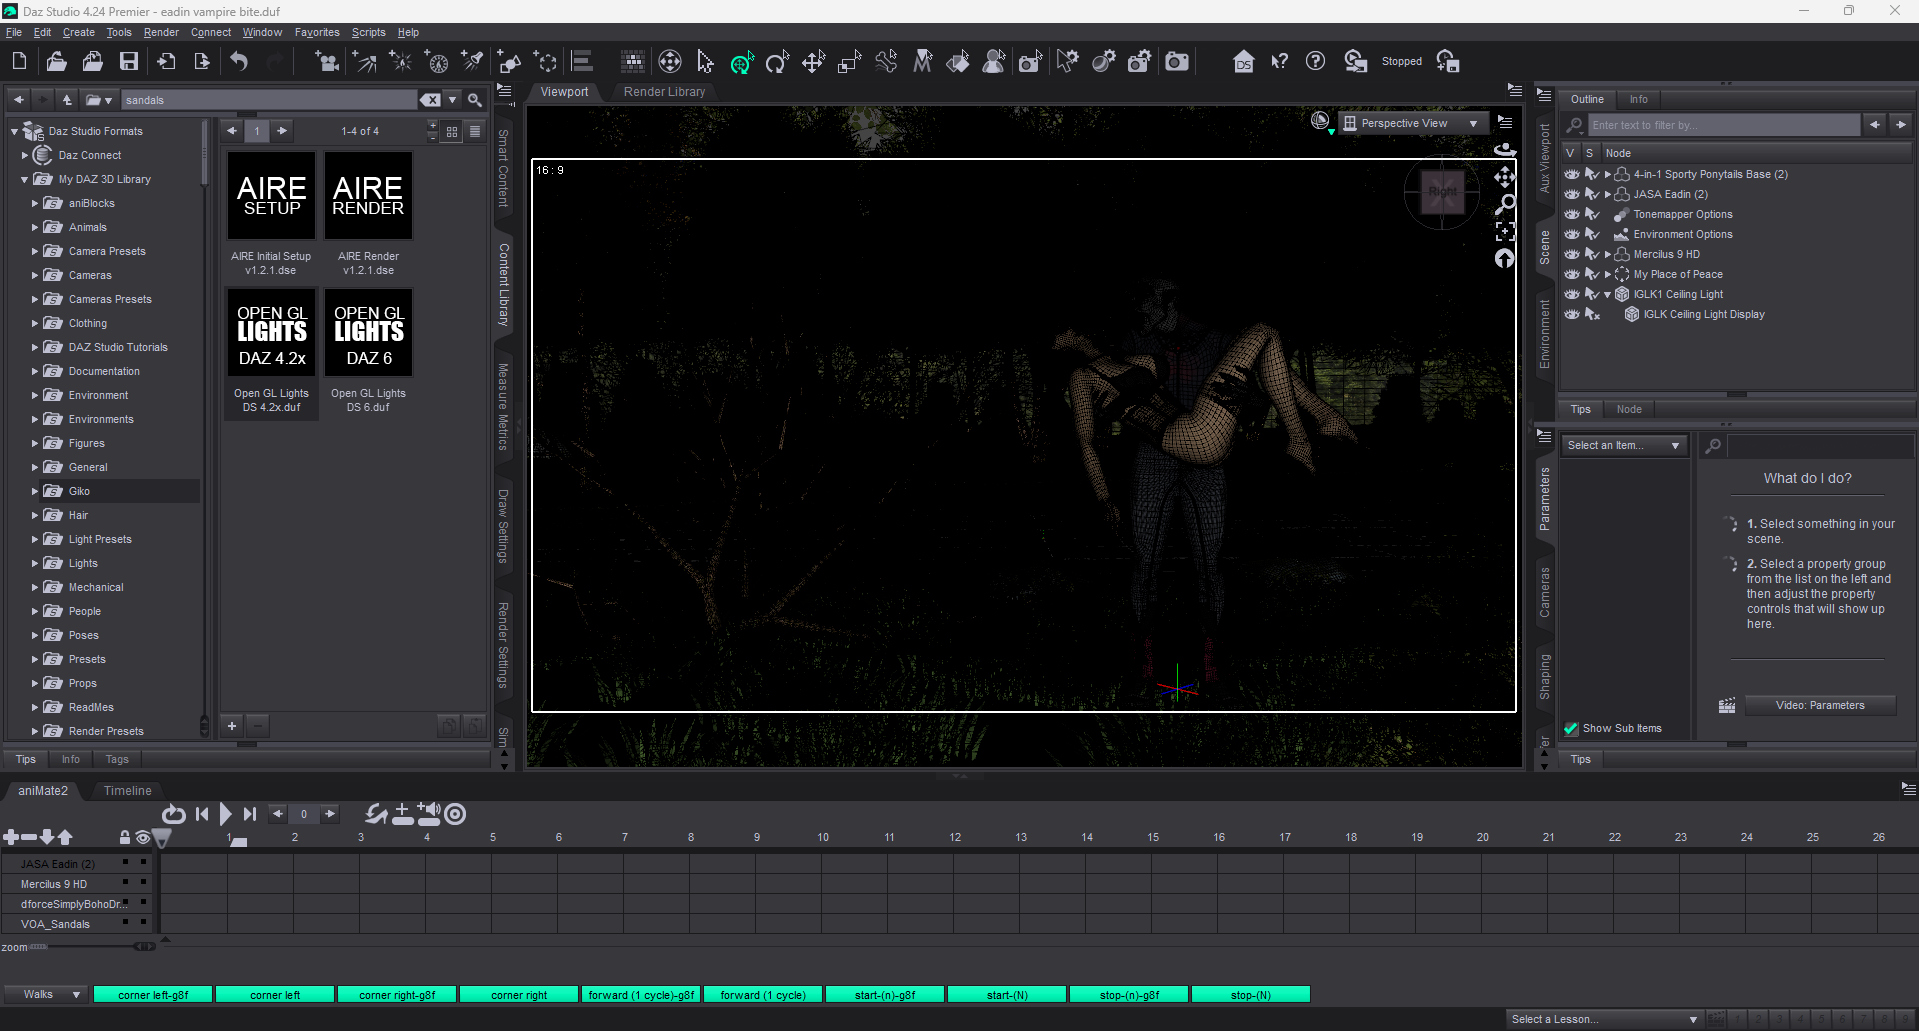The height and width of the screenshot is (1031, 1919).
Task: Open the AIRE Render thumbnail
Action: tap(368, 196)
